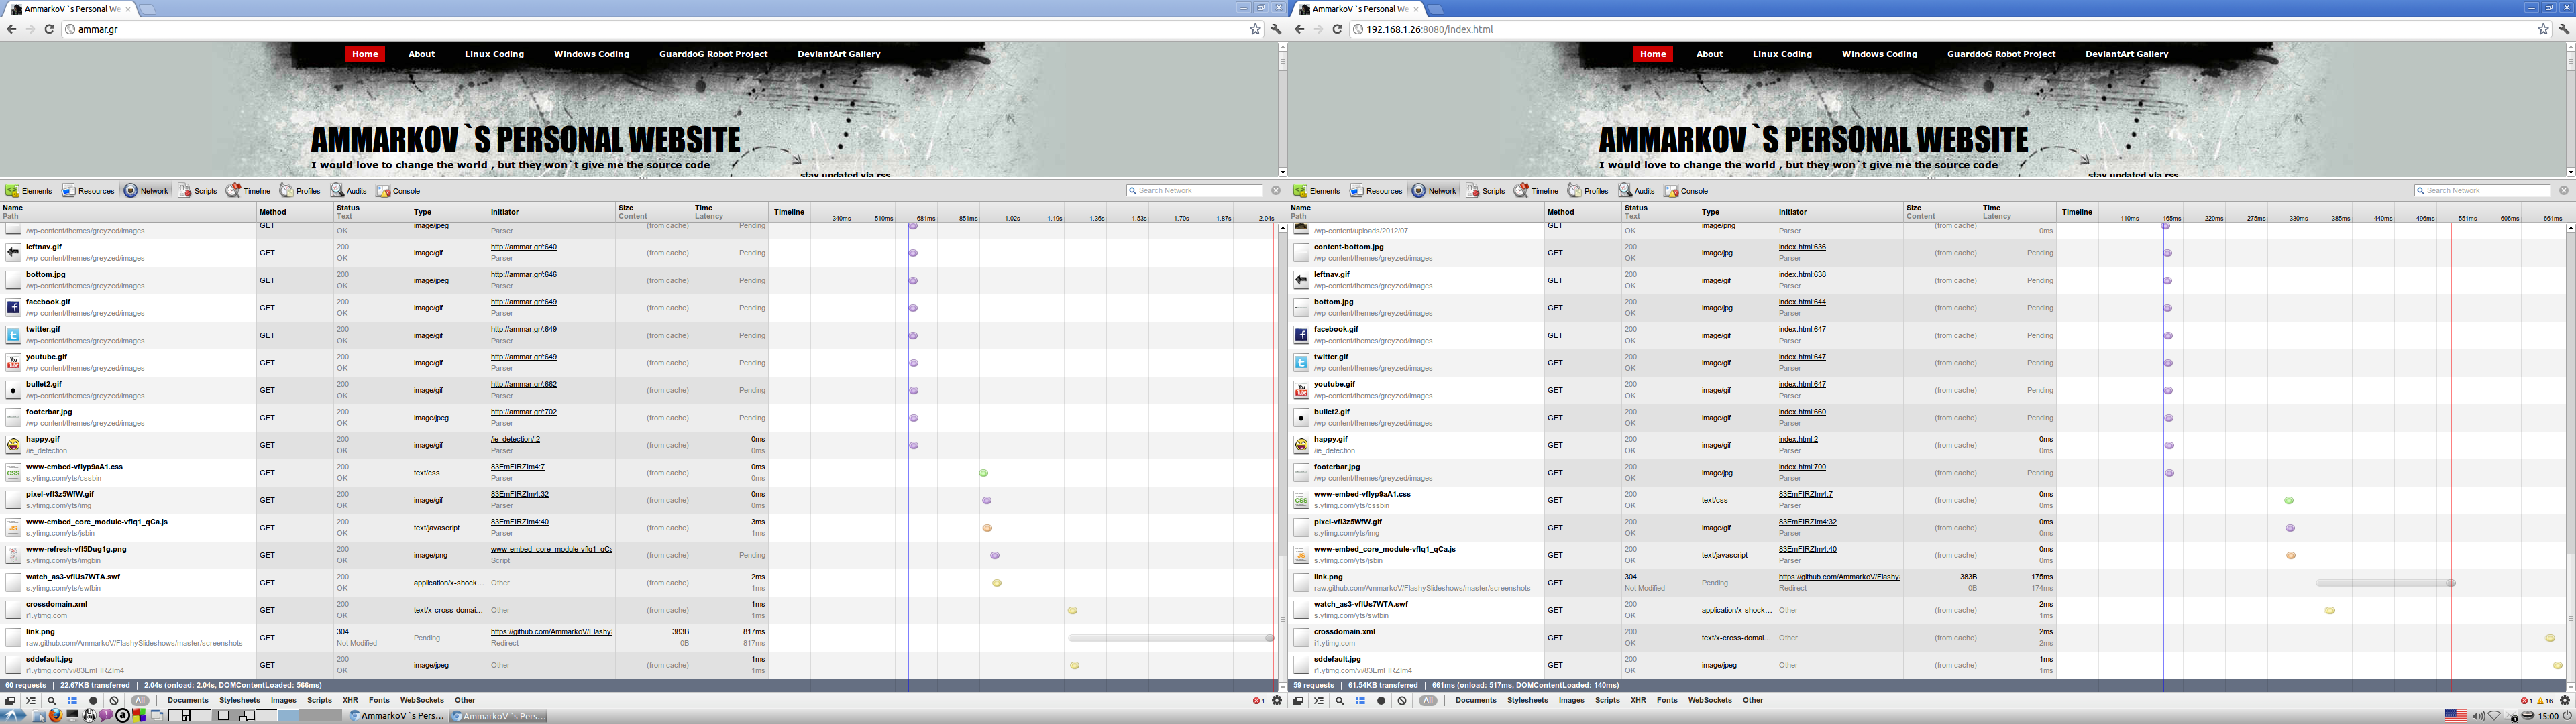2576x724 pixels.
Task: Switch to Timeline panel in left DevTools
Action: point(248,190)
